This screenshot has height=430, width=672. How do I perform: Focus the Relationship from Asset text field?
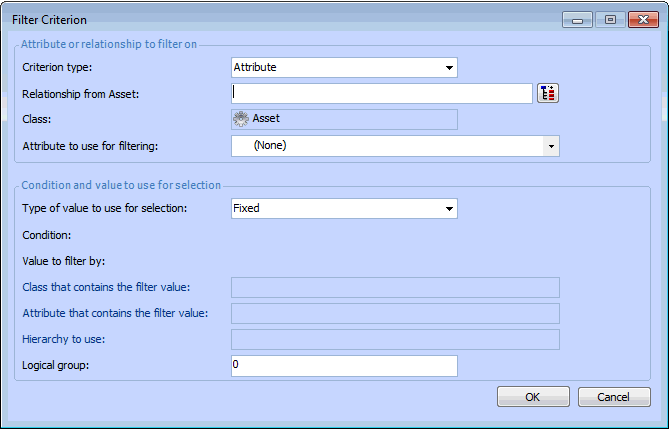381,94
